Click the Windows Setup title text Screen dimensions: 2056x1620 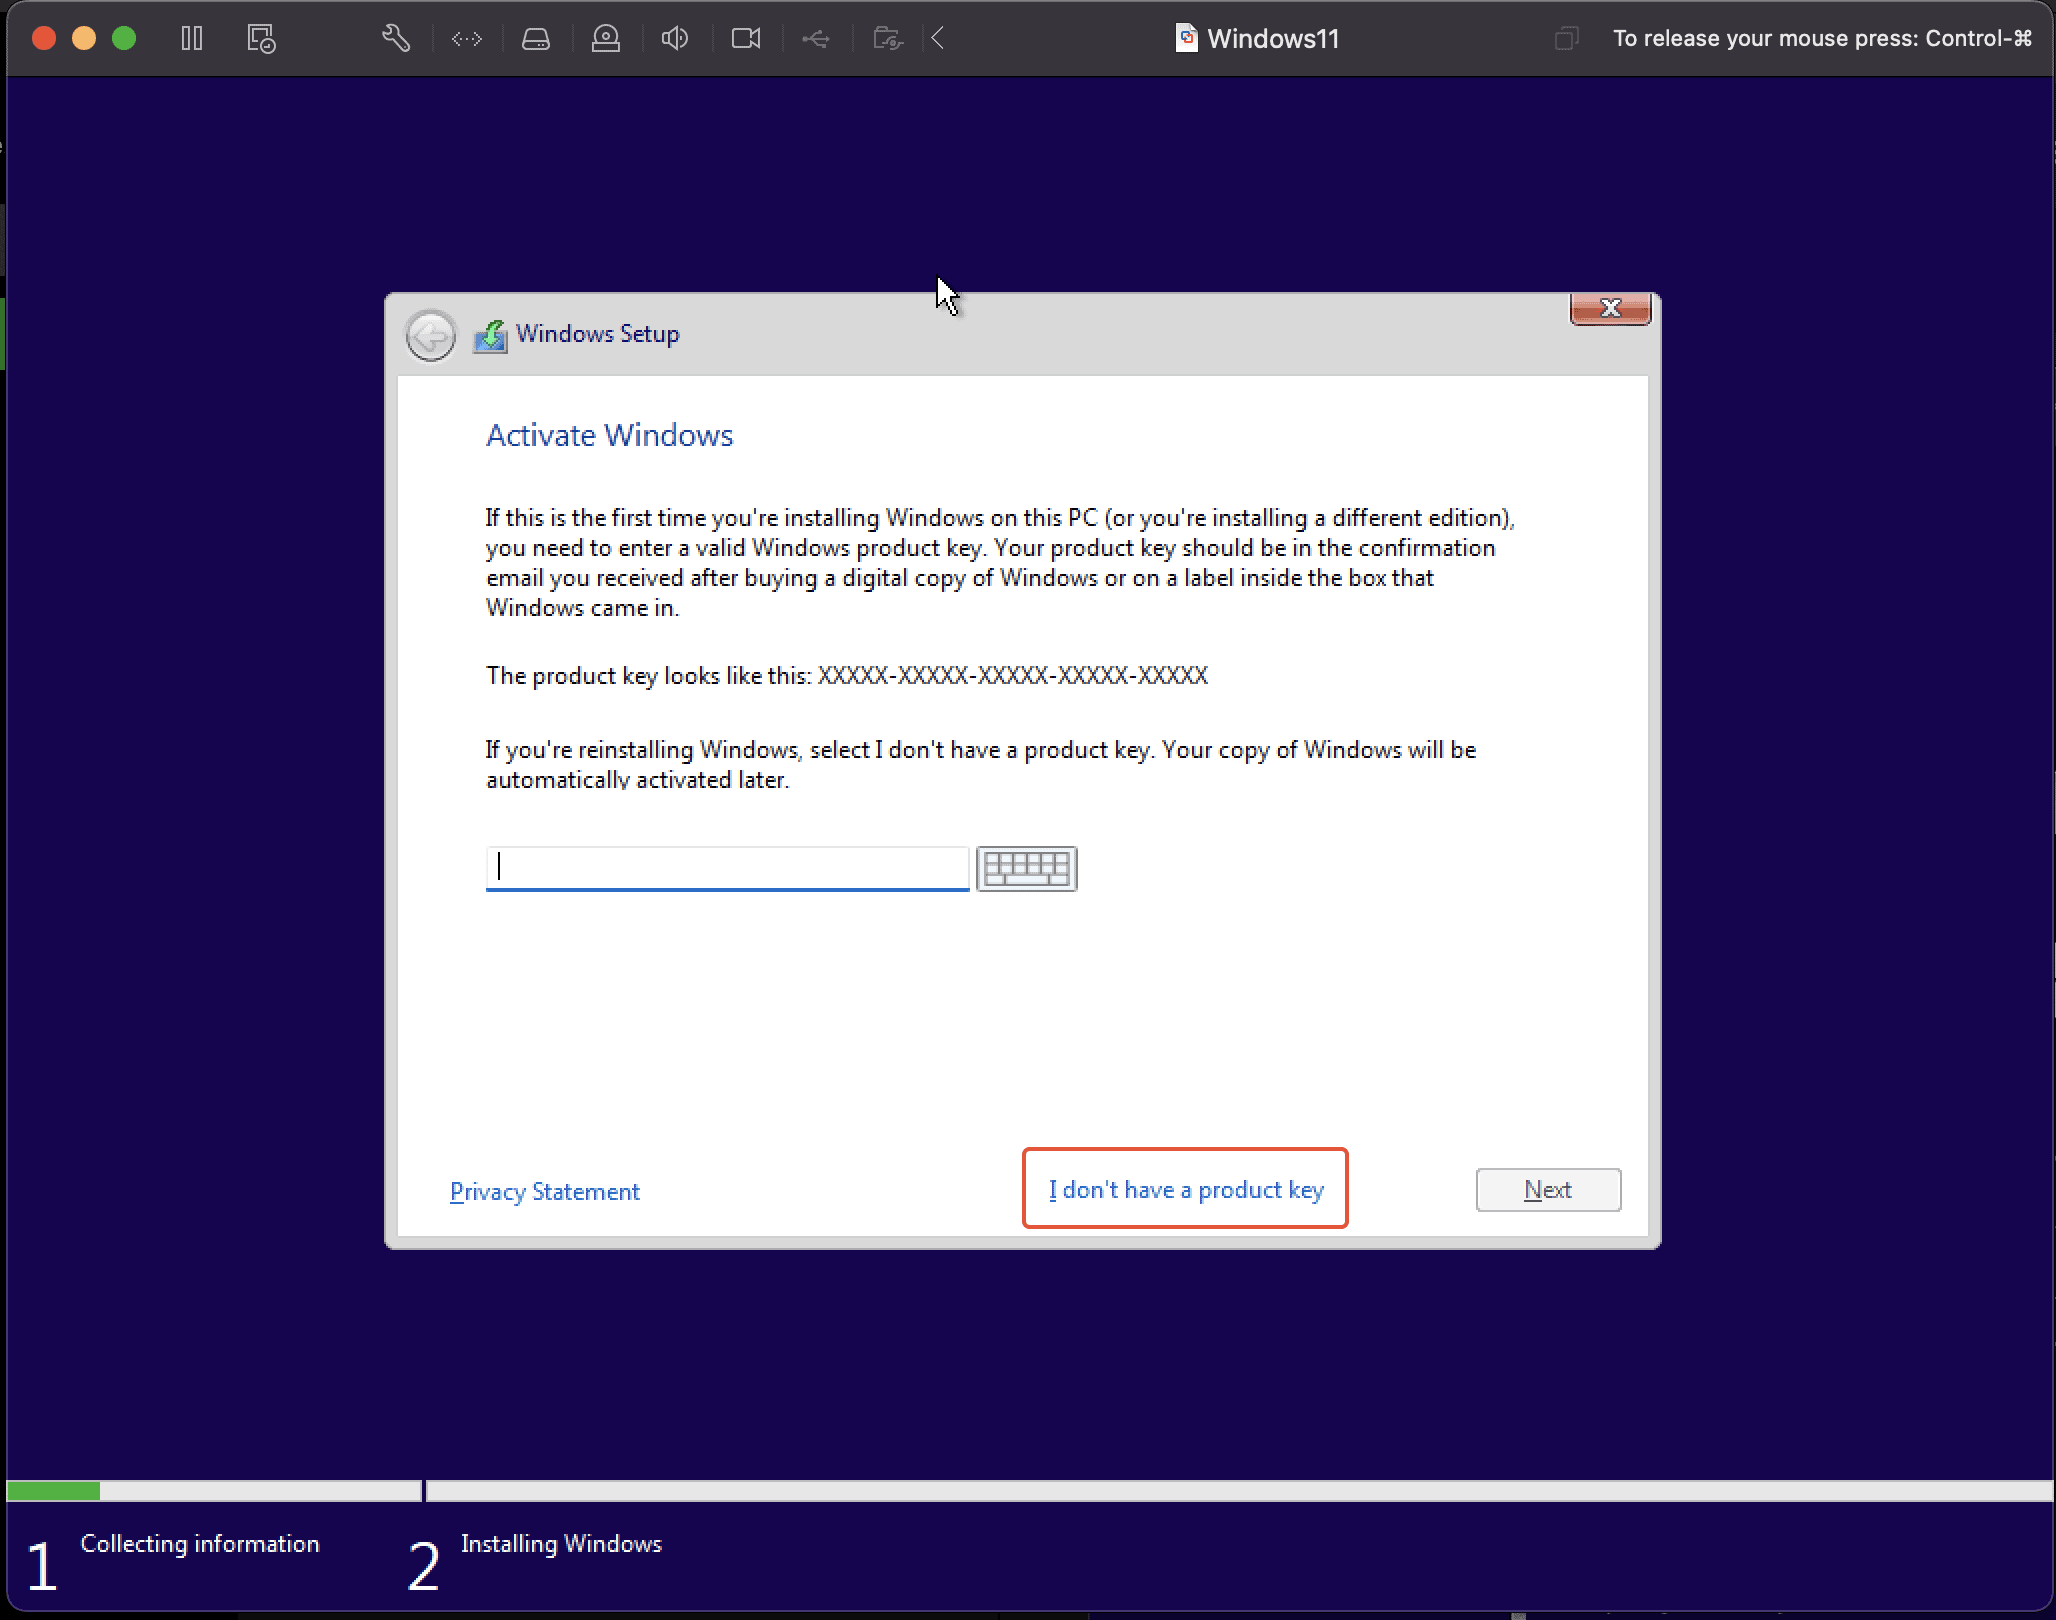click(x=598, y=334)
